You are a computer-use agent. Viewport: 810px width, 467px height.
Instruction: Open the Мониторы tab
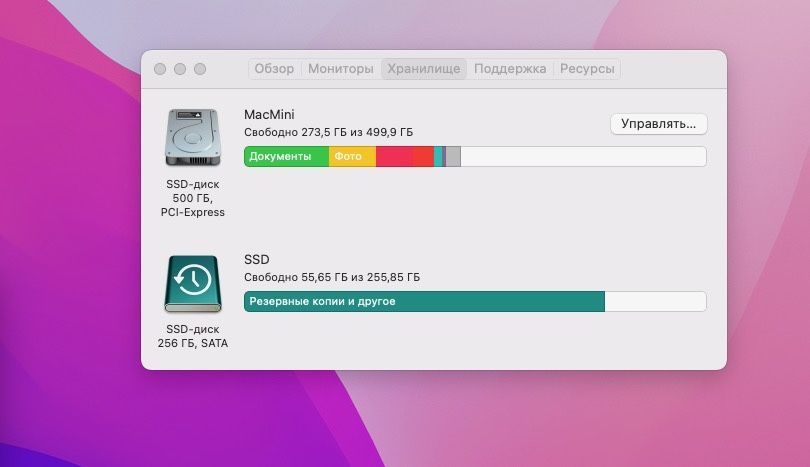point(340,69)
